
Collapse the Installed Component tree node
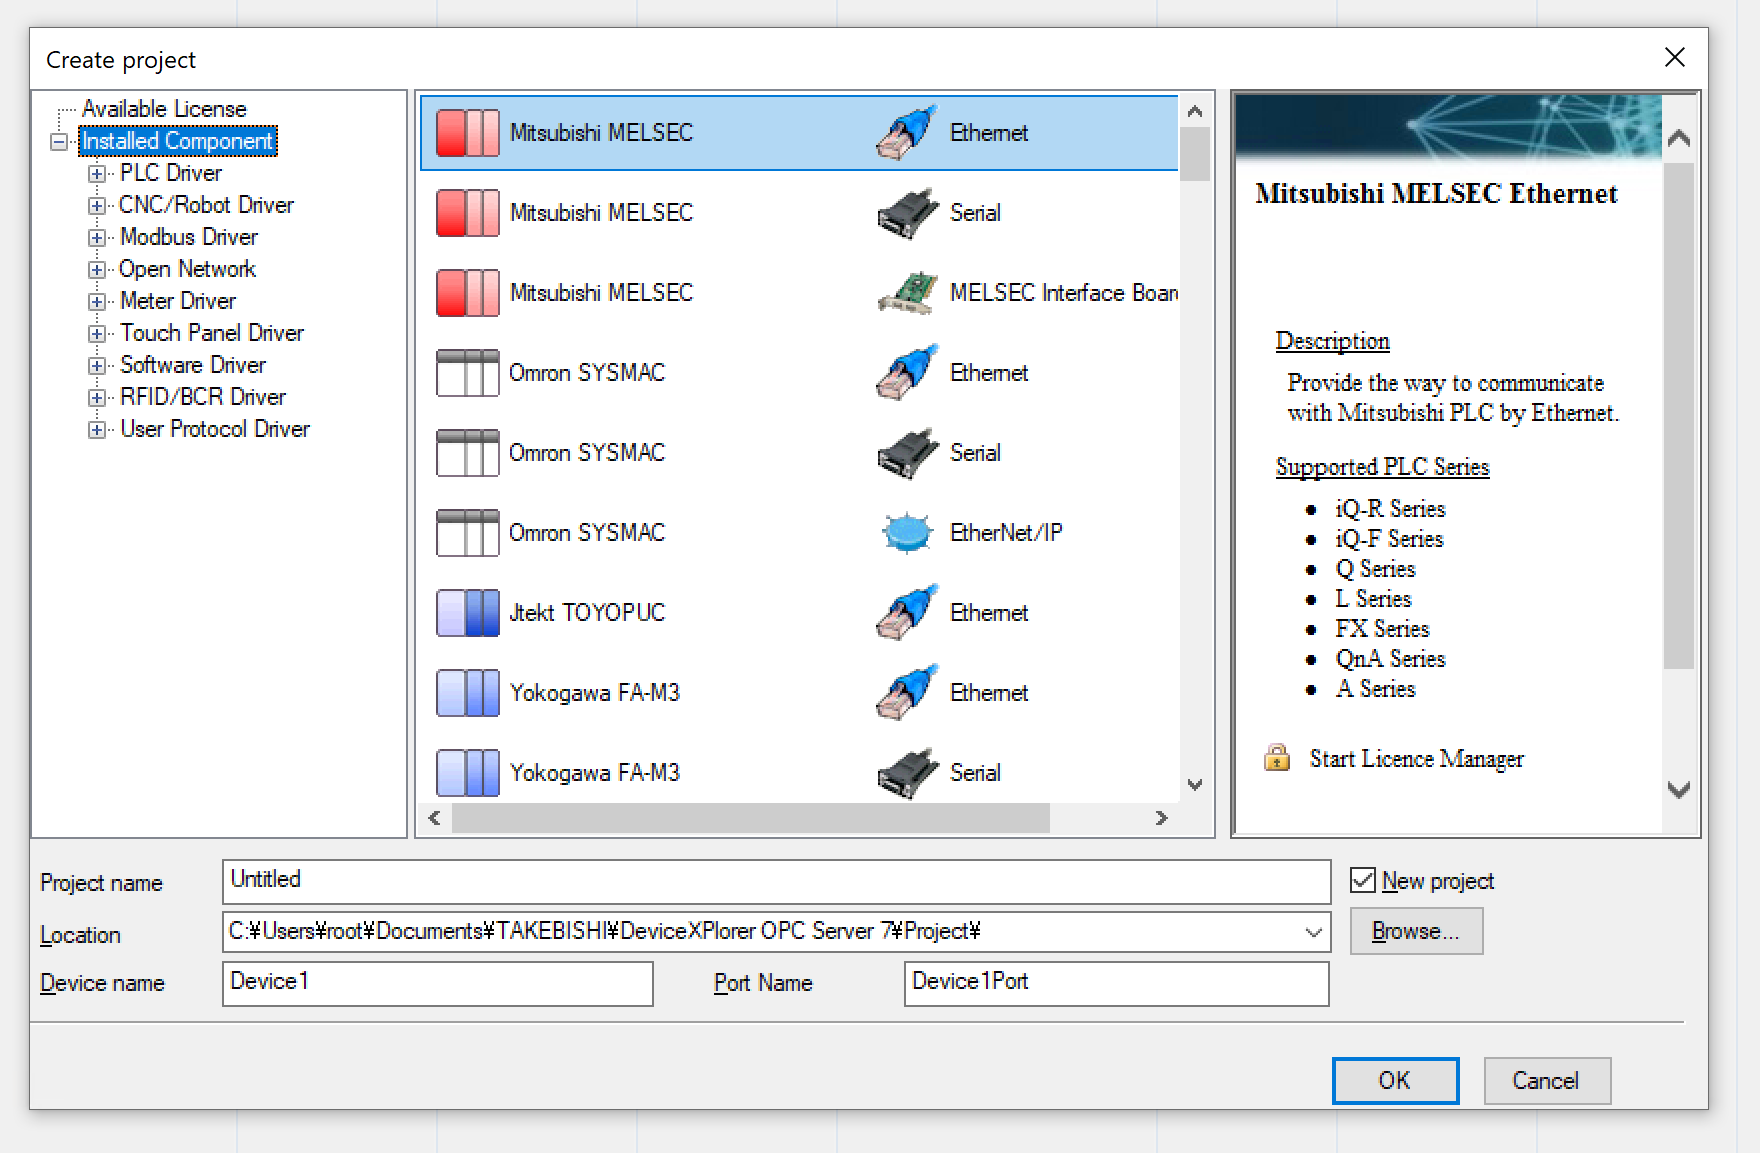[59, 142]
